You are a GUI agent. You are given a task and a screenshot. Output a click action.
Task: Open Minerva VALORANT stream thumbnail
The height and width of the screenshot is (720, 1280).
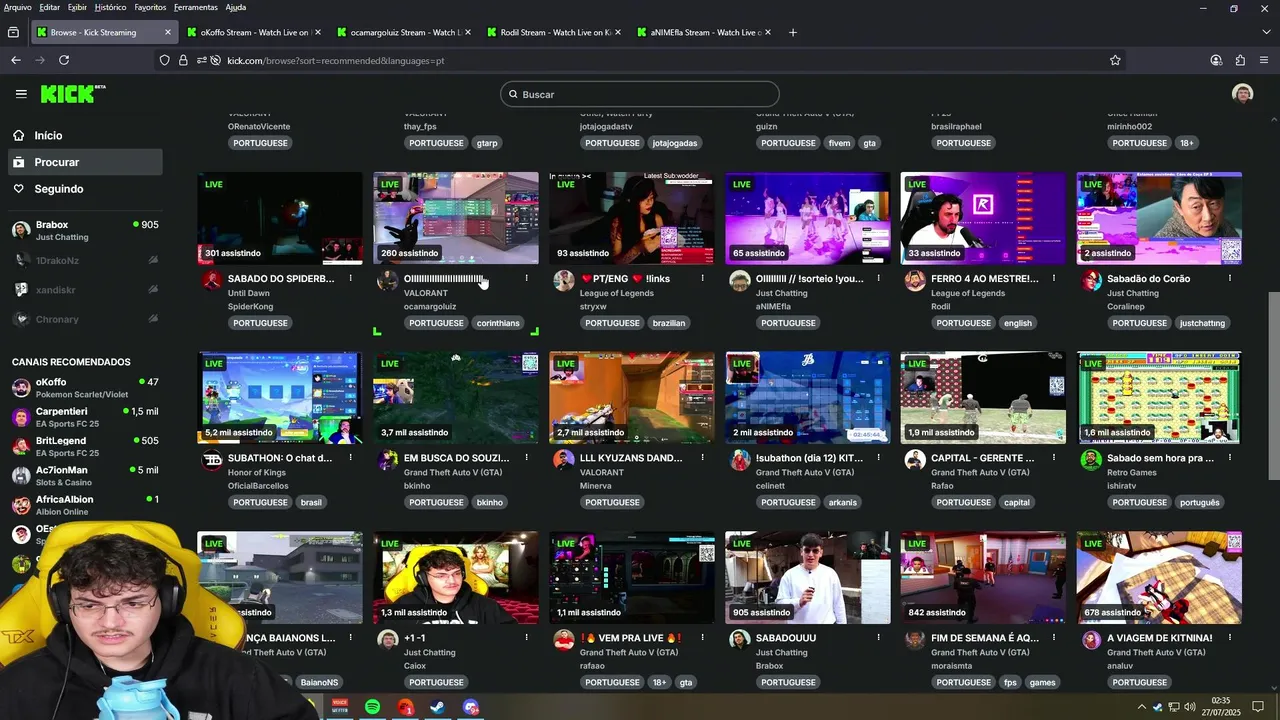(632, 397)
